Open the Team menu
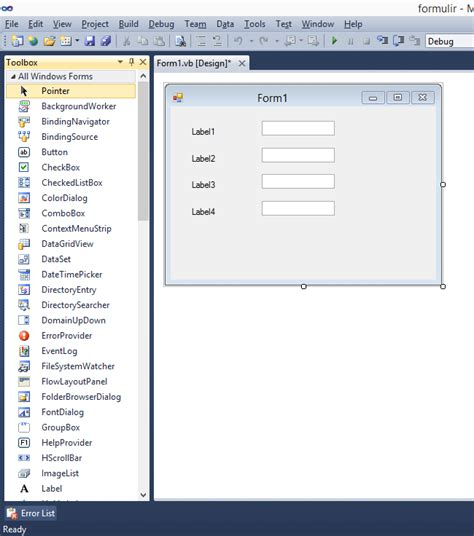The height and width of the screenshot is (536, 474). 195,24
